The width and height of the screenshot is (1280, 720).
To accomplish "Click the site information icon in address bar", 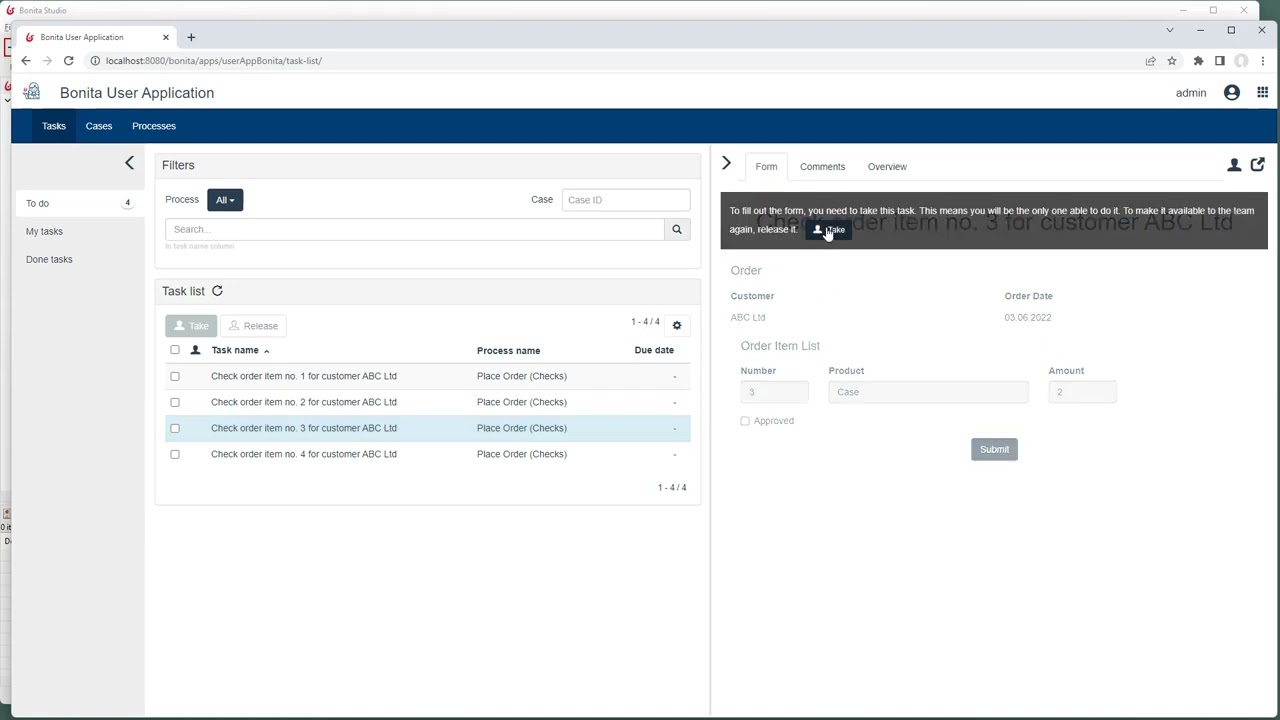I will click(95, 61).
